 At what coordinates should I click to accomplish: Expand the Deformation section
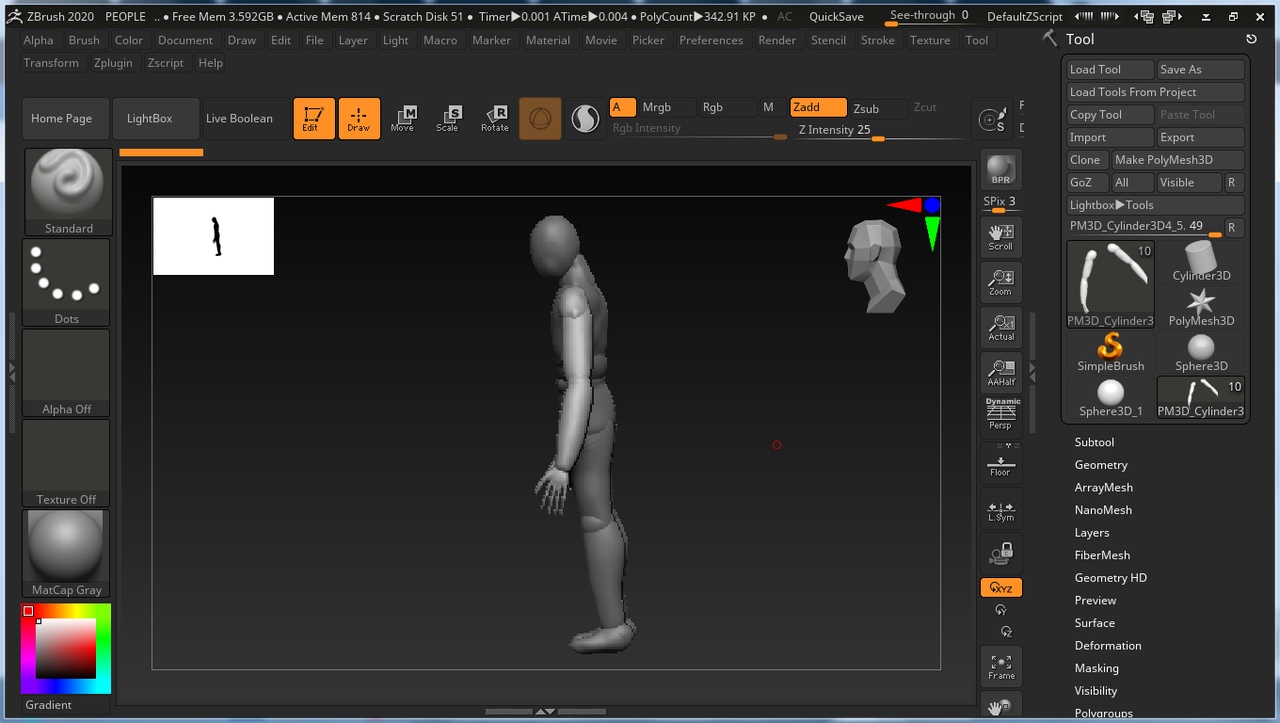point(1107,646)
